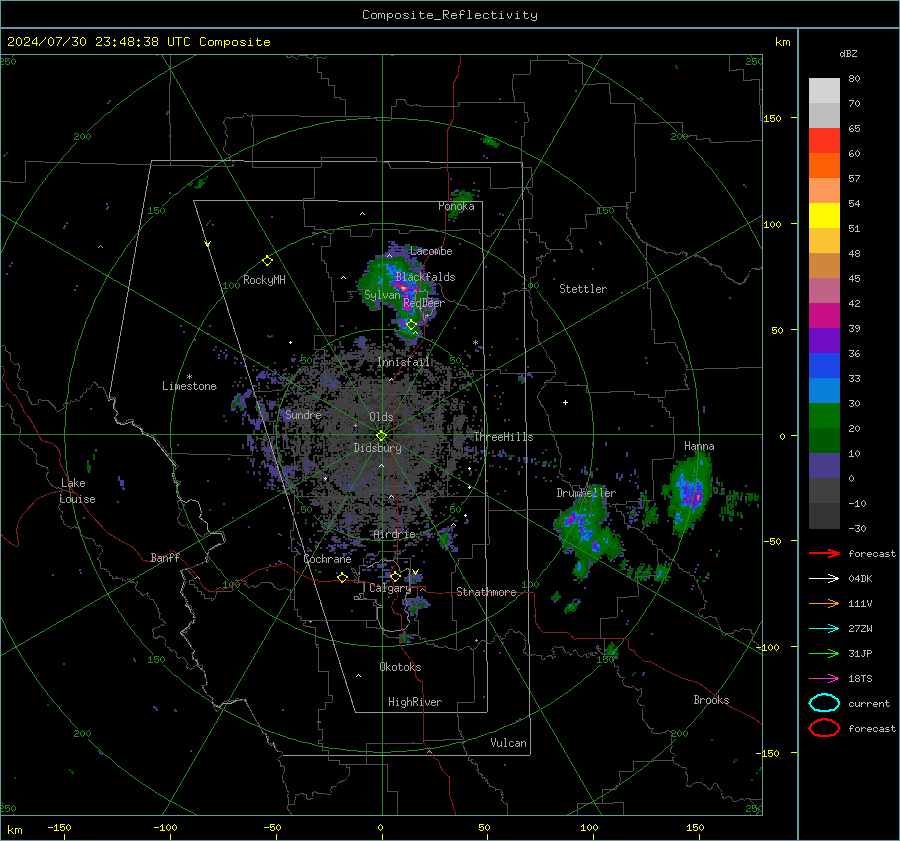Click the white 04DK arrow icon
The height and width of the screenshot is (841, 900).
coord(824,578)
